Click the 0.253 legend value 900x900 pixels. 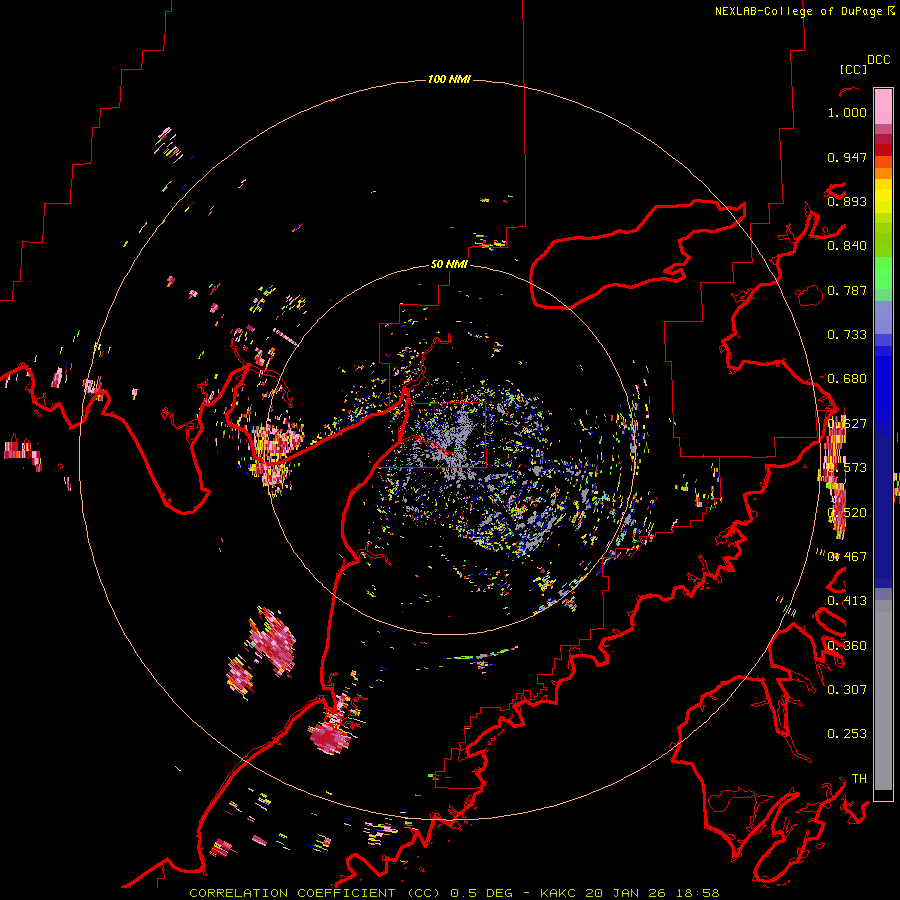847,734
